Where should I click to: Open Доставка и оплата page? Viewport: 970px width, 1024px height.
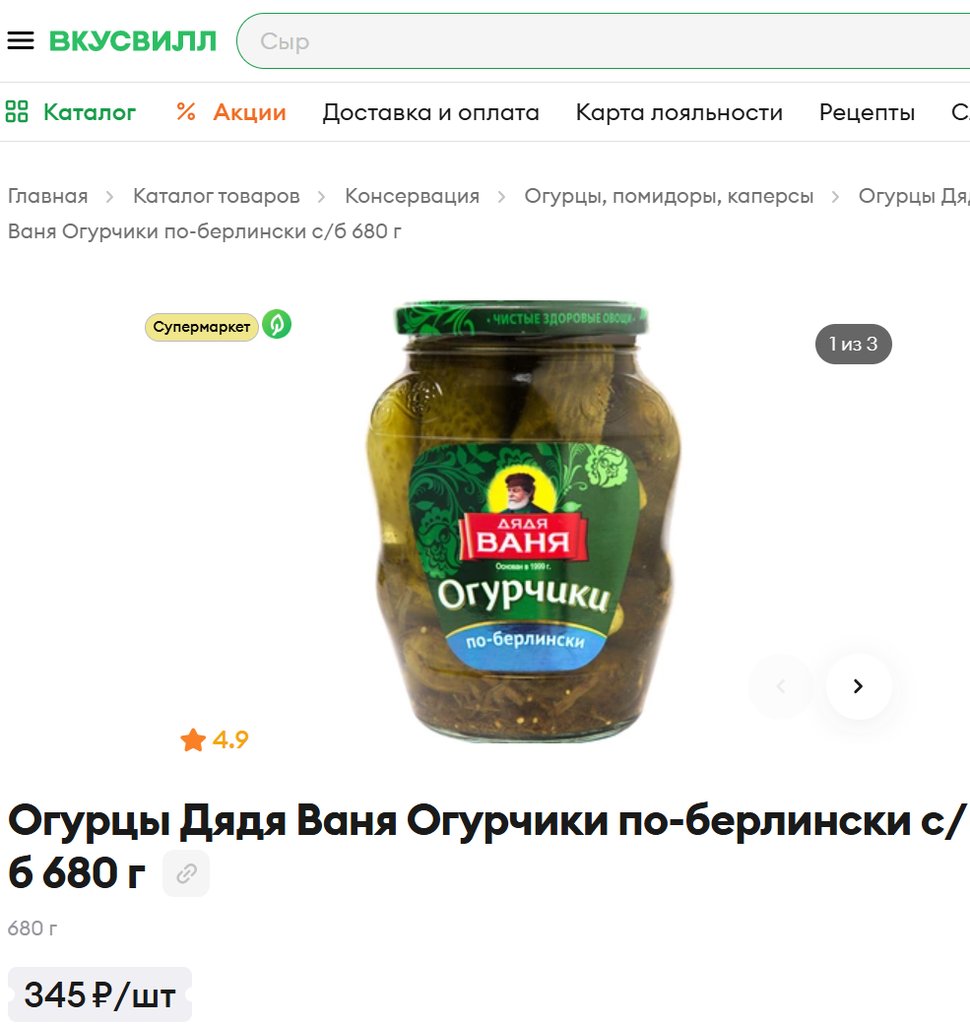coord(430,112)
